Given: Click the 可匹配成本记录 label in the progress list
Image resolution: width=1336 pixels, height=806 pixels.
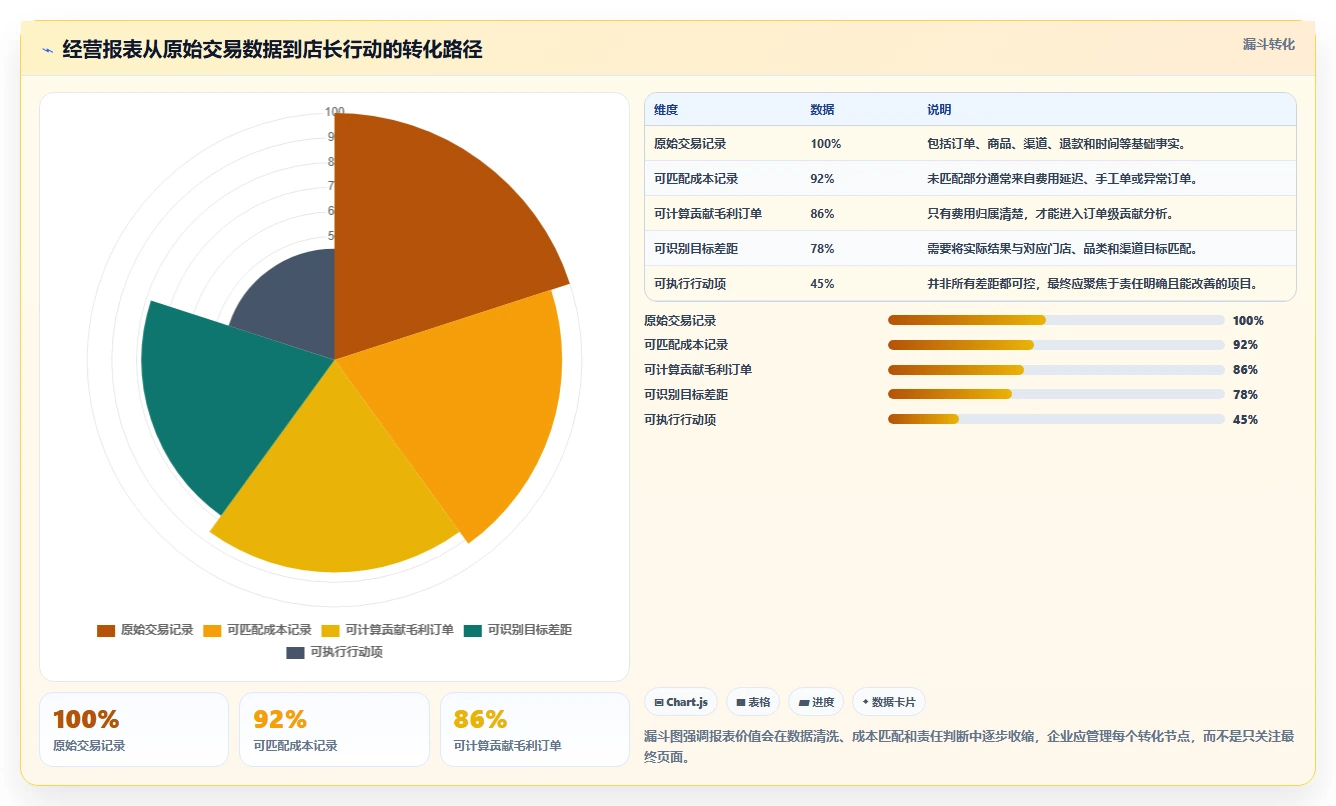Looking at the screenshot, I should pos(686,345).
